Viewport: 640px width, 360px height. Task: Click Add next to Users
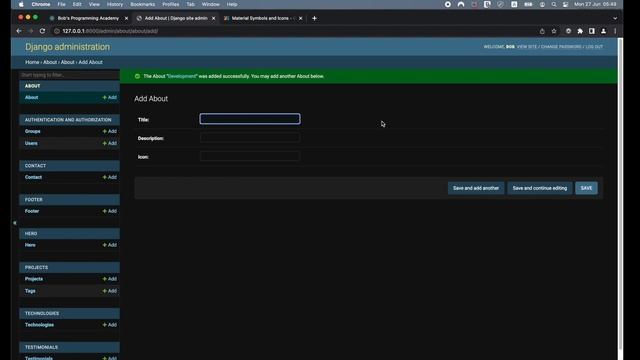(x=110, y=144)
